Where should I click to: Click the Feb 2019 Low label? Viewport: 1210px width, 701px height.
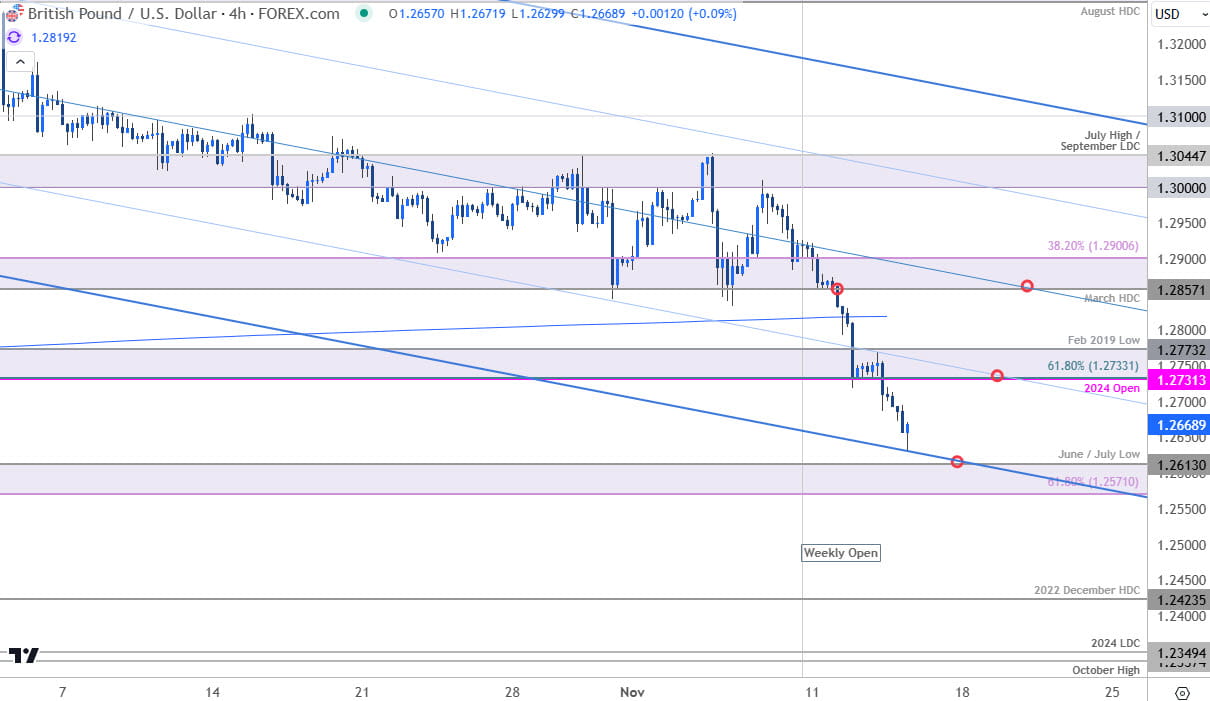[1104, 340]
